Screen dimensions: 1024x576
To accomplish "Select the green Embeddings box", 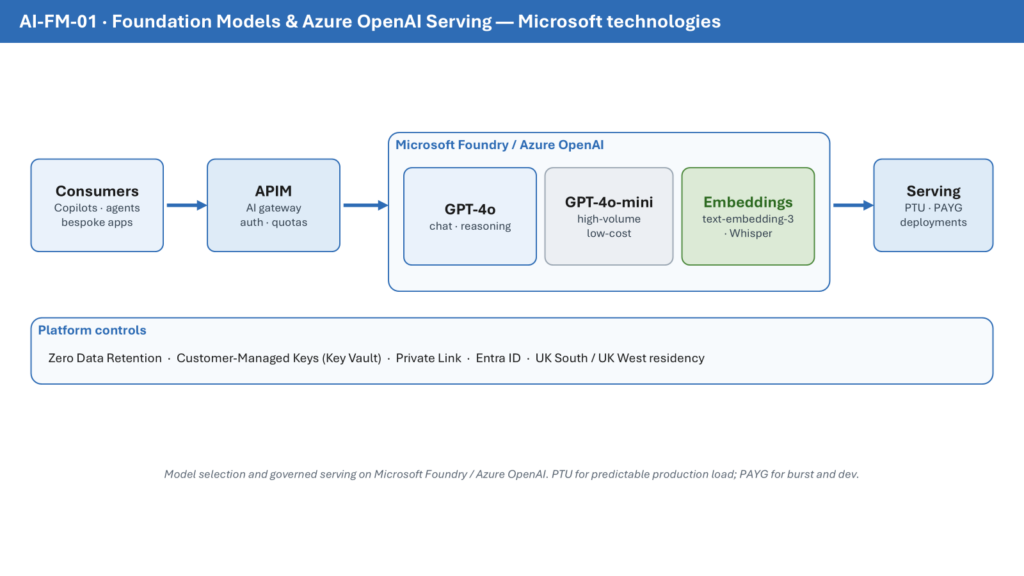I will coord(748,216).
